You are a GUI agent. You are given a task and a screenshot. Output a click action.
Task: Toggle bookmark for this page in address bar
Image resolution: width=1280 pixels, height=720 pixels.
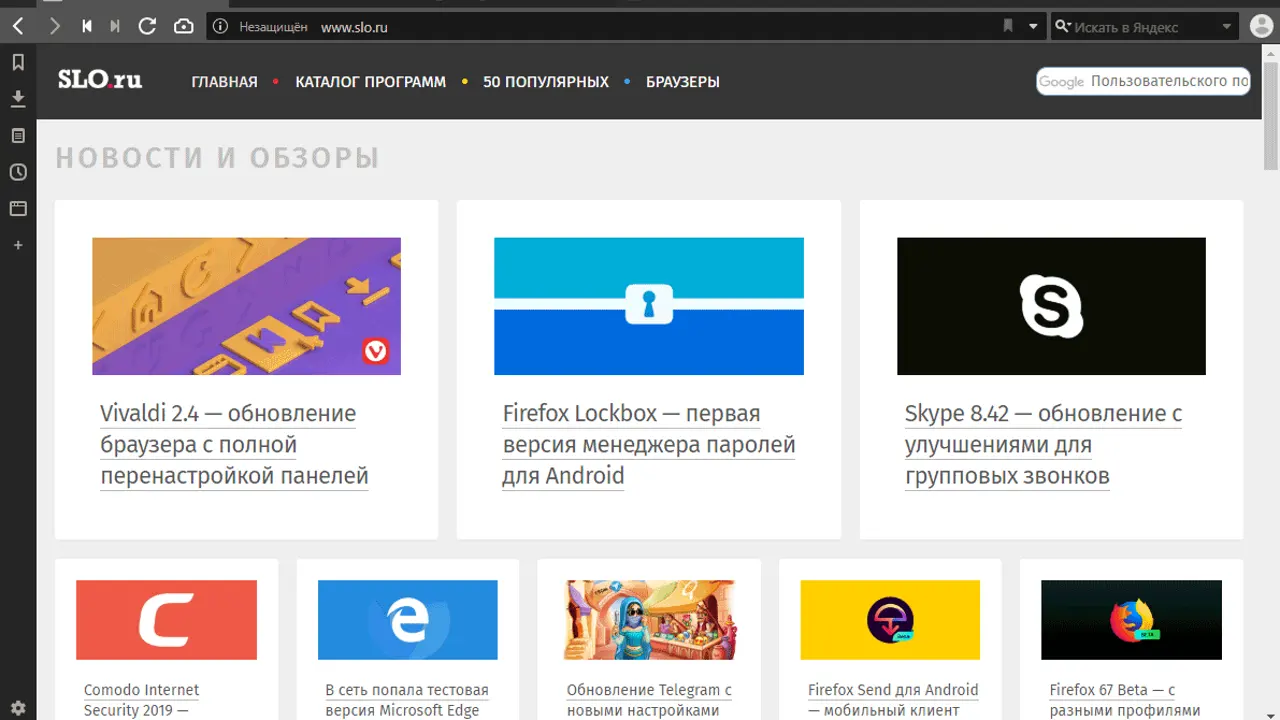pyautogui.click(x=1008, y=27)
